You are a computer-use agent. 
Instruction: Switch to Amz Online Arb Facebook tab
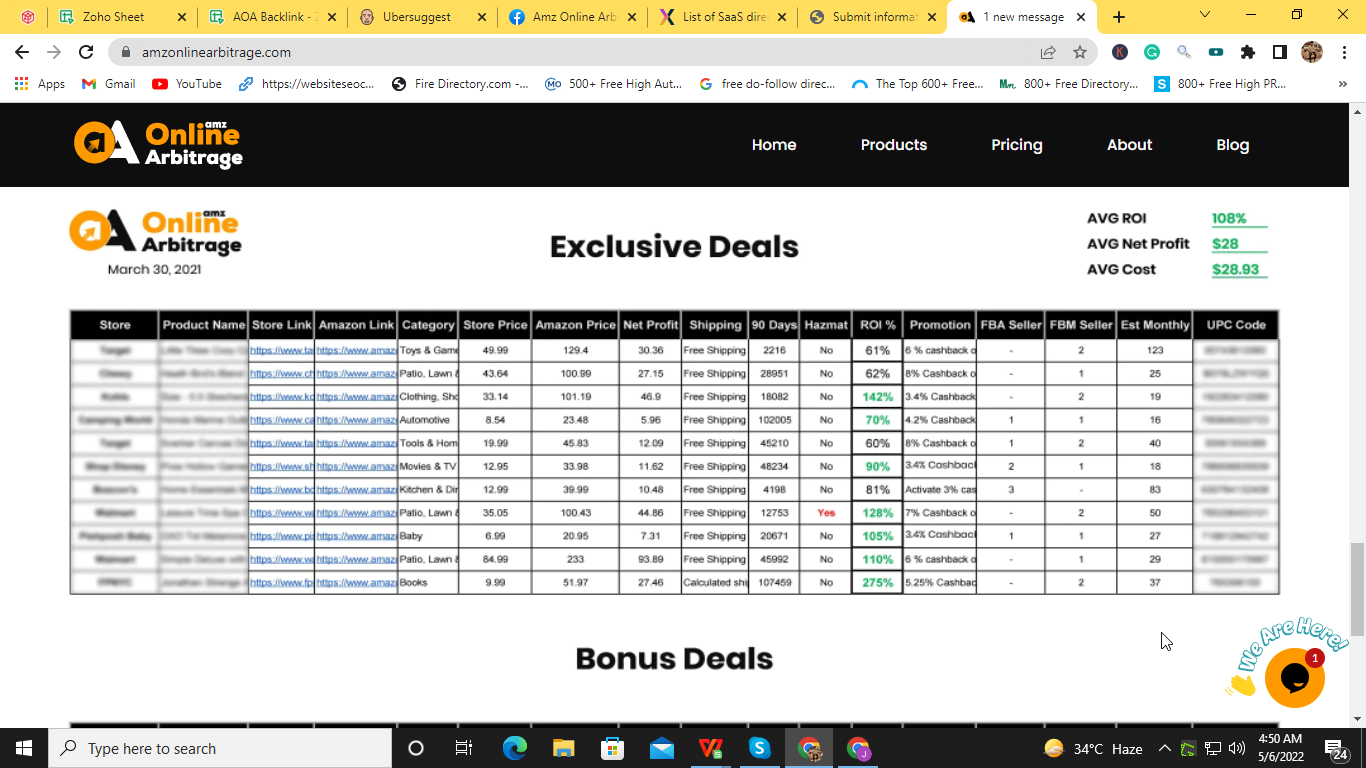click(572, 17)
